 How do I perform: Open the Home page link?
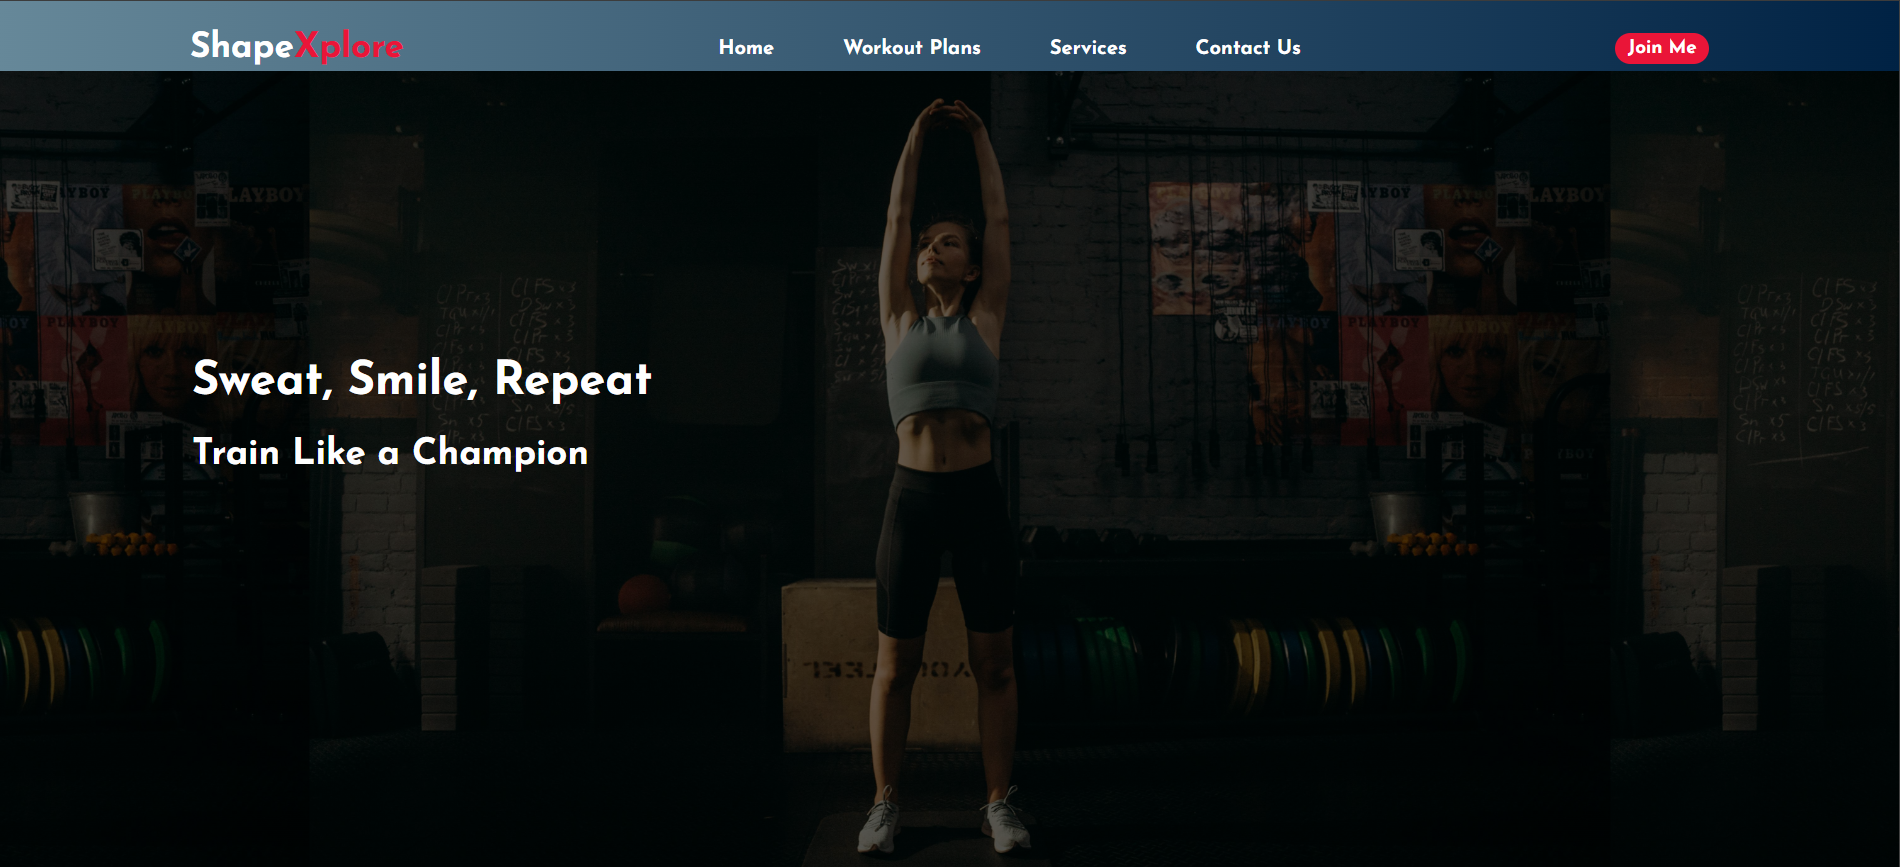746,47
